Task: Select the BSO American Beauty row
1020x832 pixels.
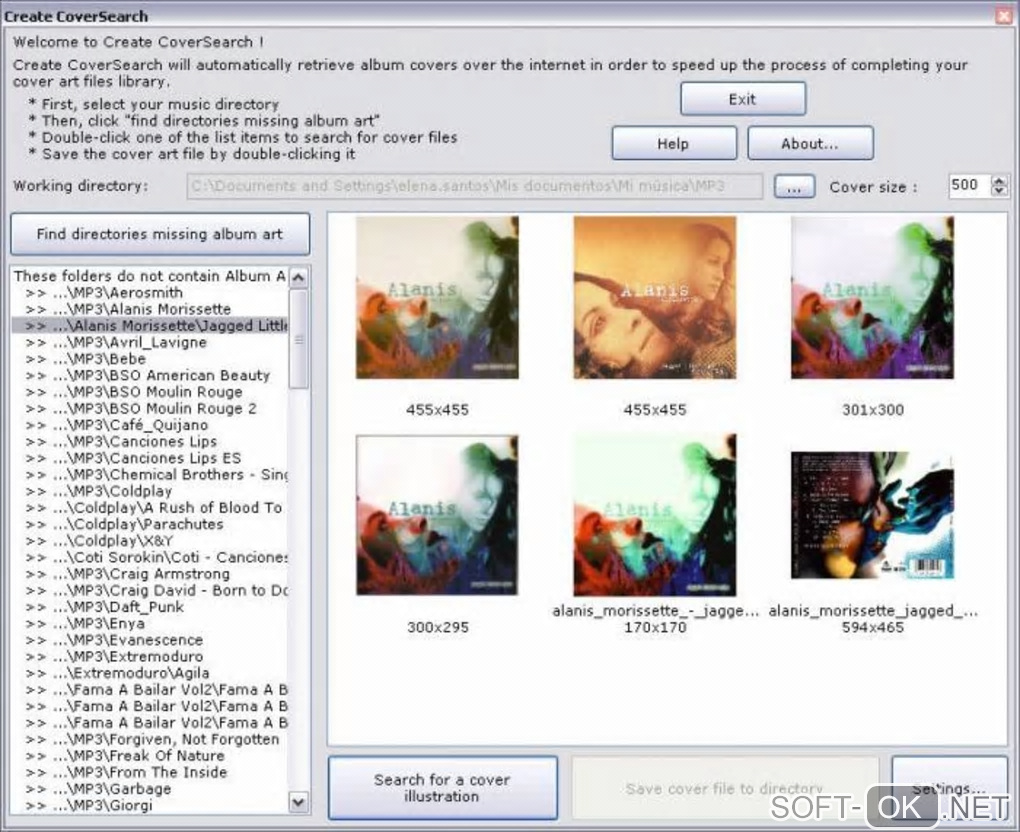Action: 150,375
